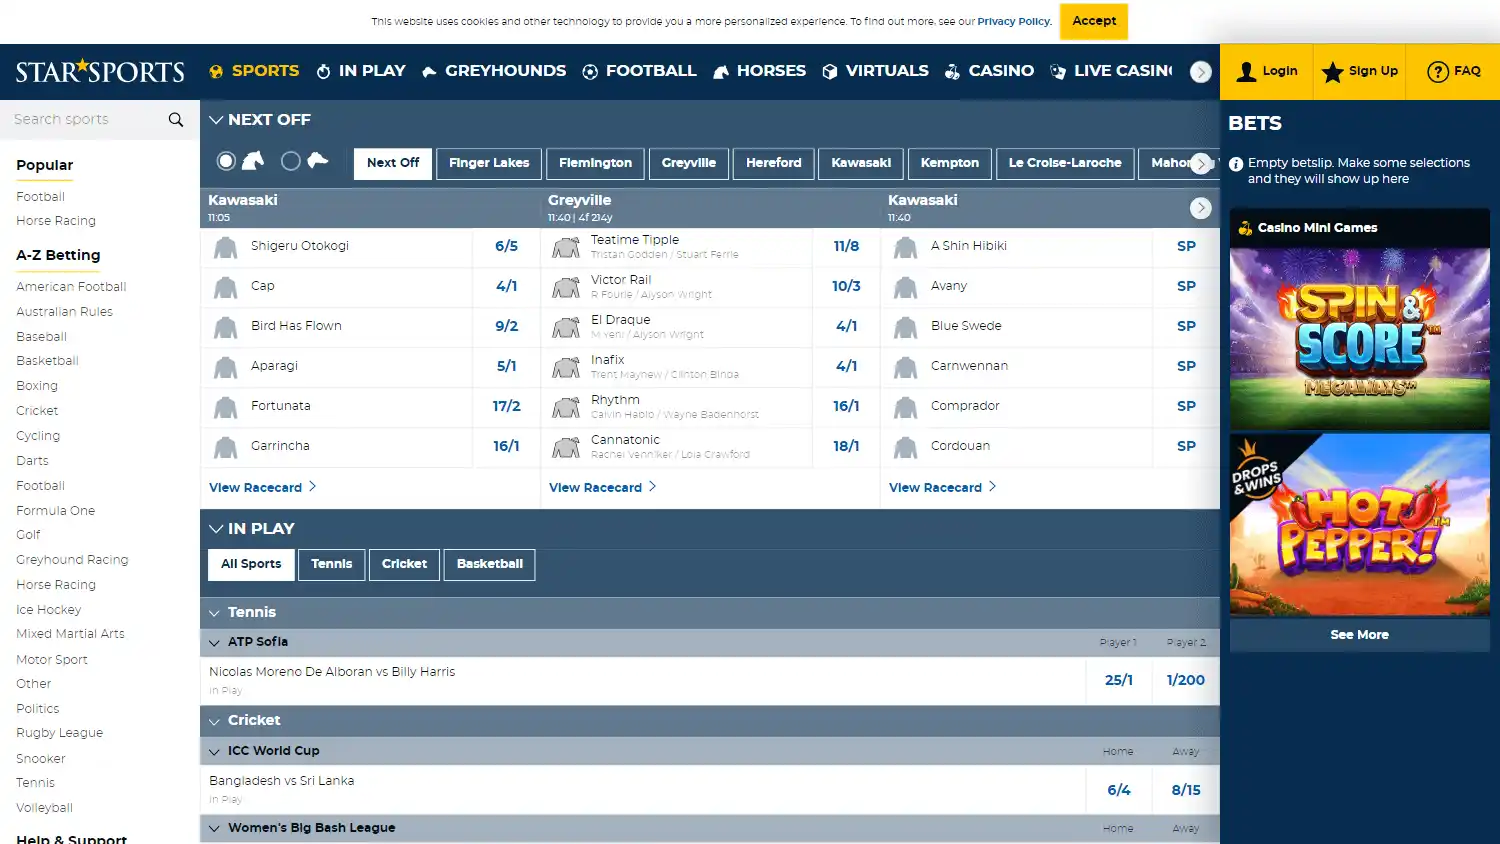The width and height of the screenshot is (1500, 844).
Task: Switch to the Kempton tab
Action: pos(950,164)
